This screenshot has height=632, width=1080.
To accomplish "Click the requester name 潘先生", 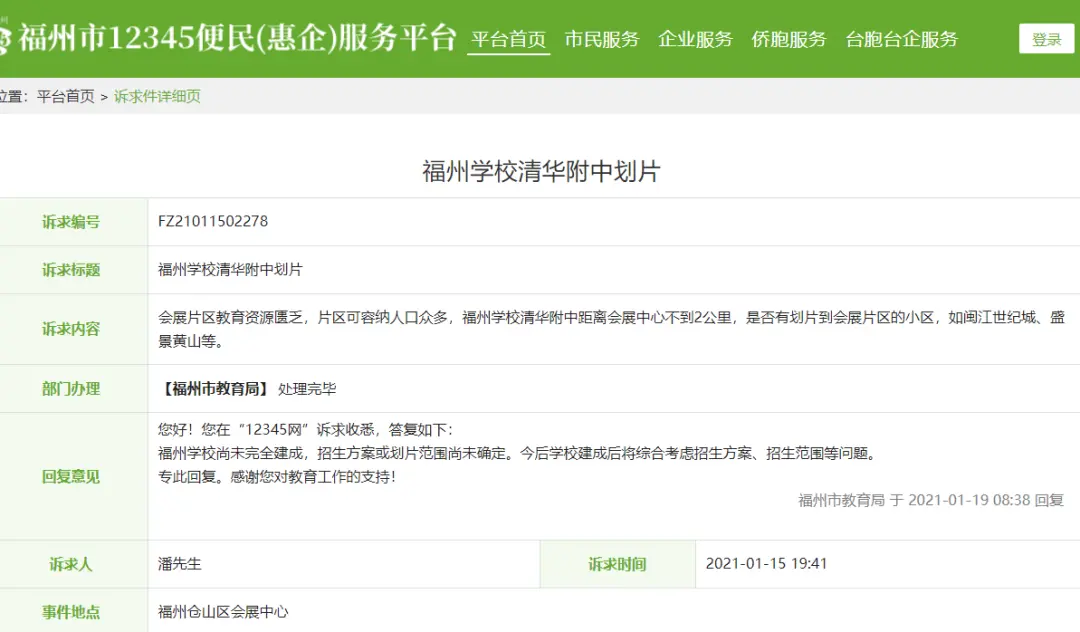I will coord(180,564).
